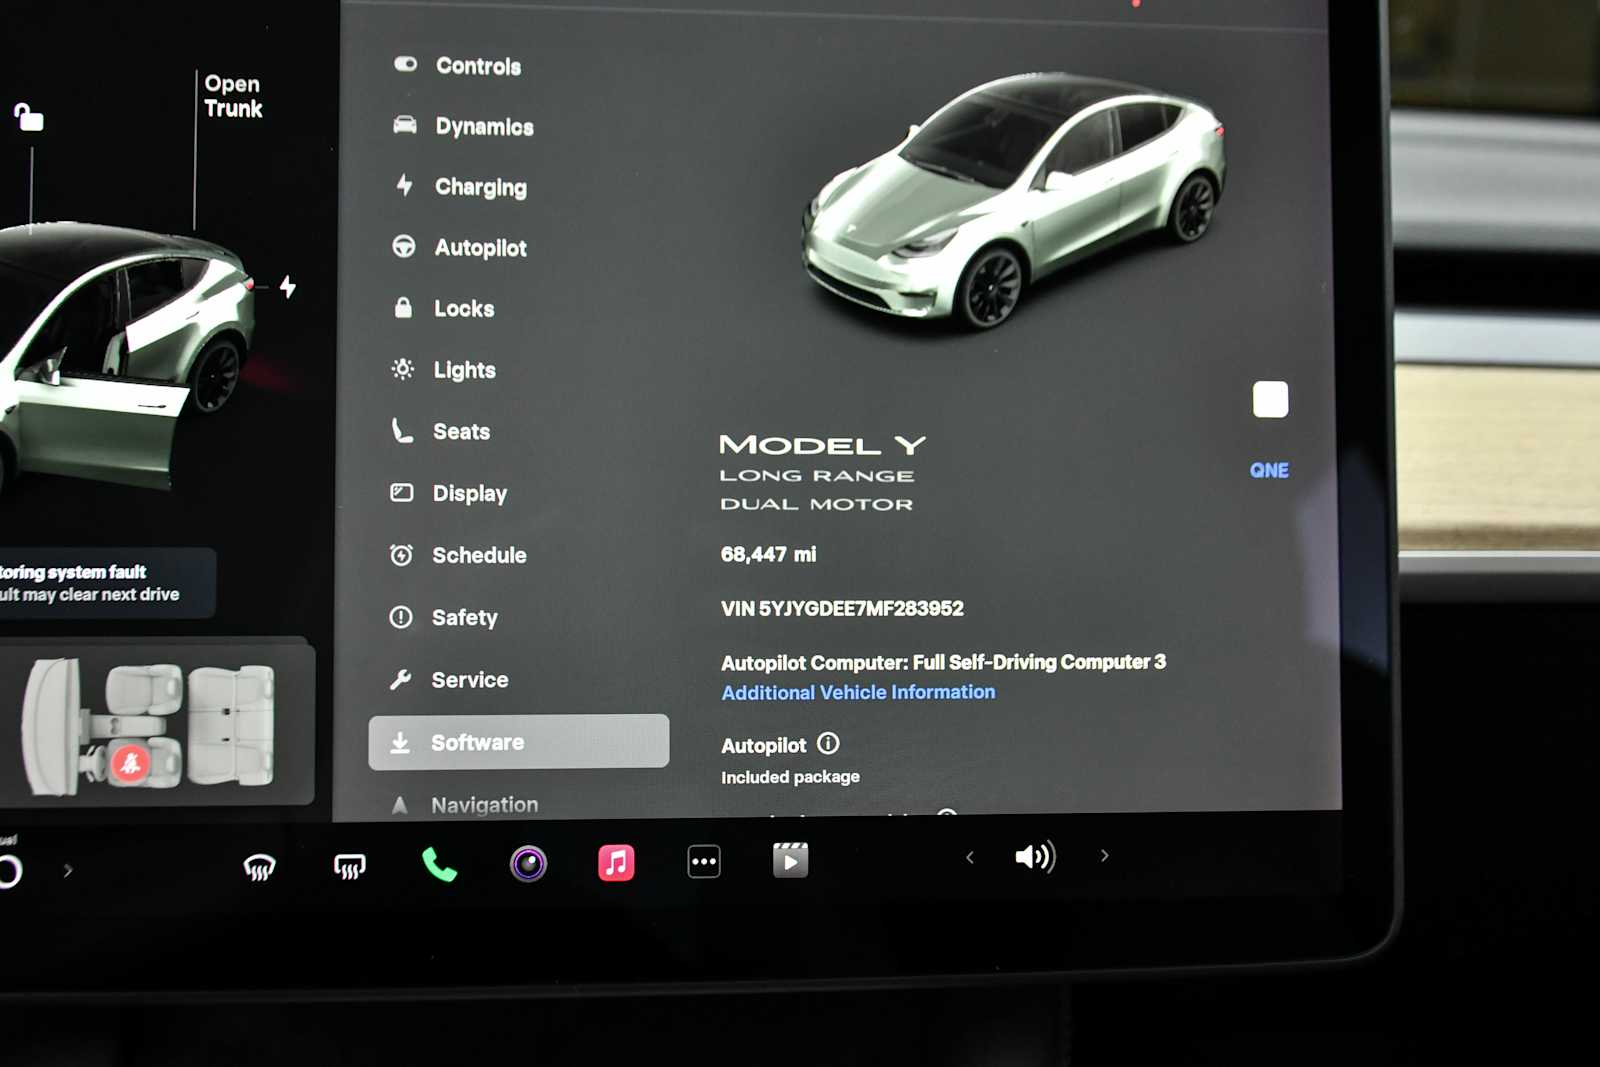
Task: Open the Phone app icon
Action: tap(439, 865)
